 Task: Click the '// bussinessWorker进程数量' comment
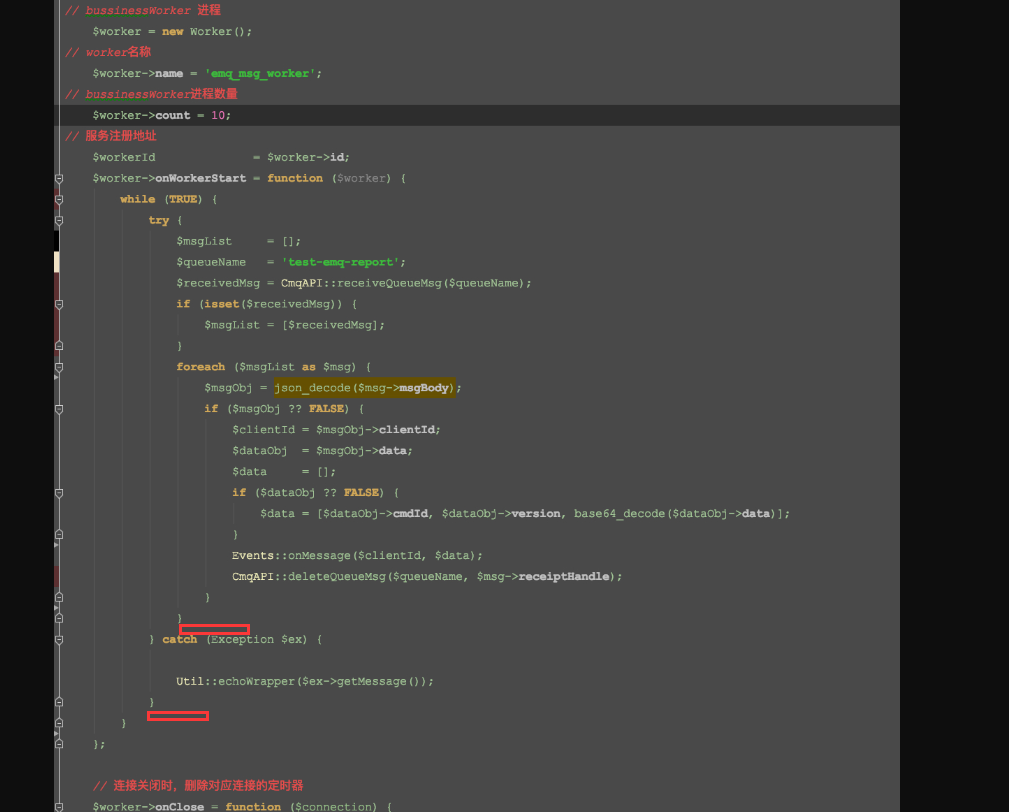(x=151, y=94)
